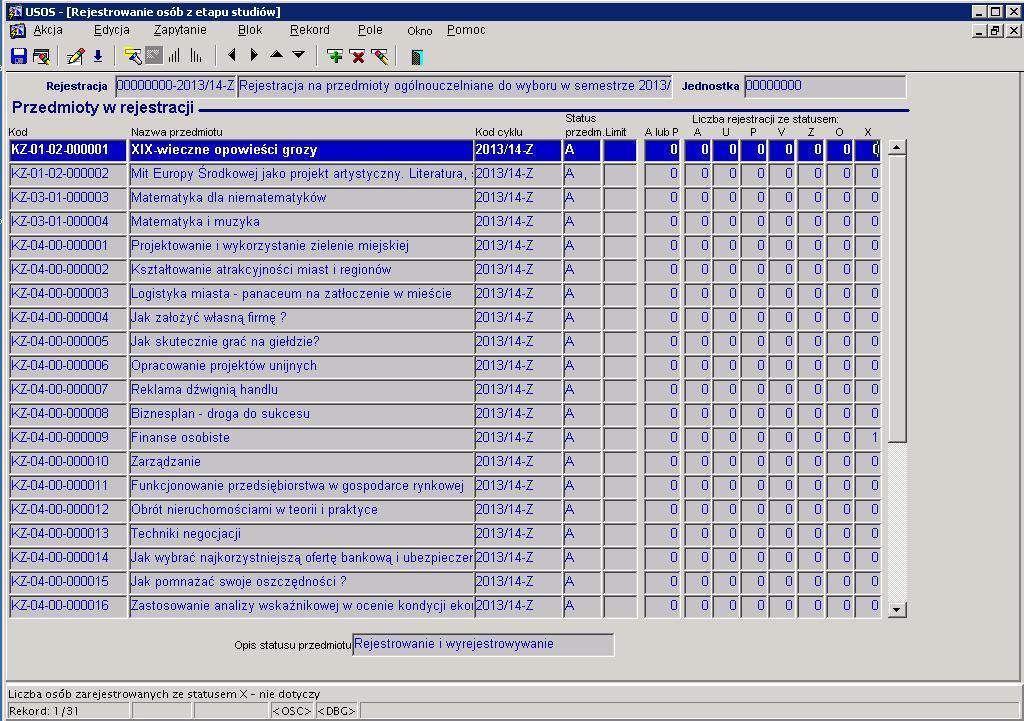Click the USOS form icon left of Akcja
Viewport: 1024px width, 721px height.
click(18, 31)
